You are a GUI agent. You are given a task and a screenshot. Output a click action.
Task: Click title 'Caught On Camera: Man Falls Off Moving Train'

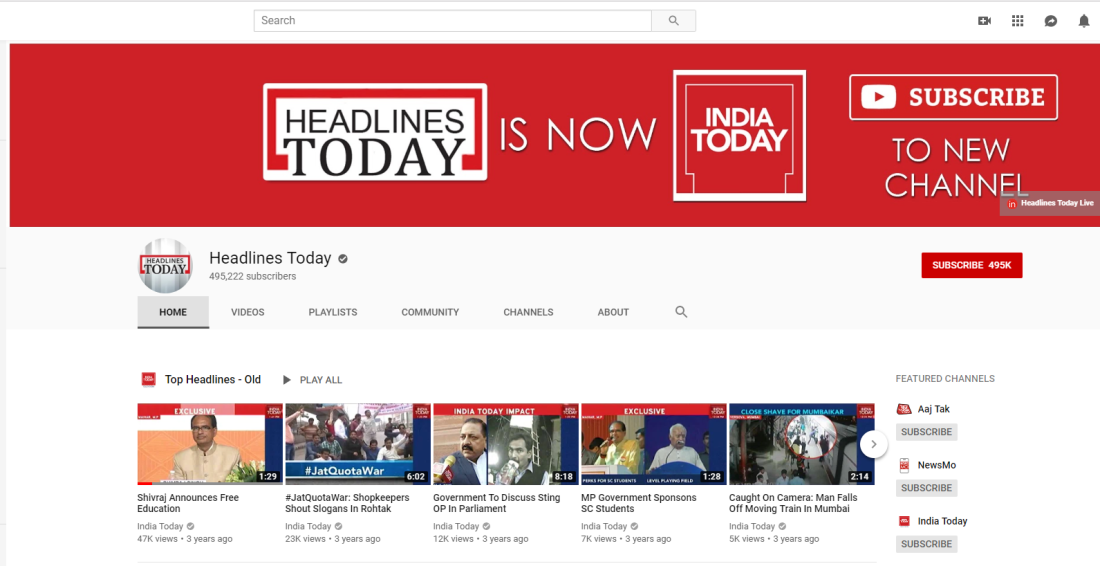pyautogui.click(x=793, y=503)
